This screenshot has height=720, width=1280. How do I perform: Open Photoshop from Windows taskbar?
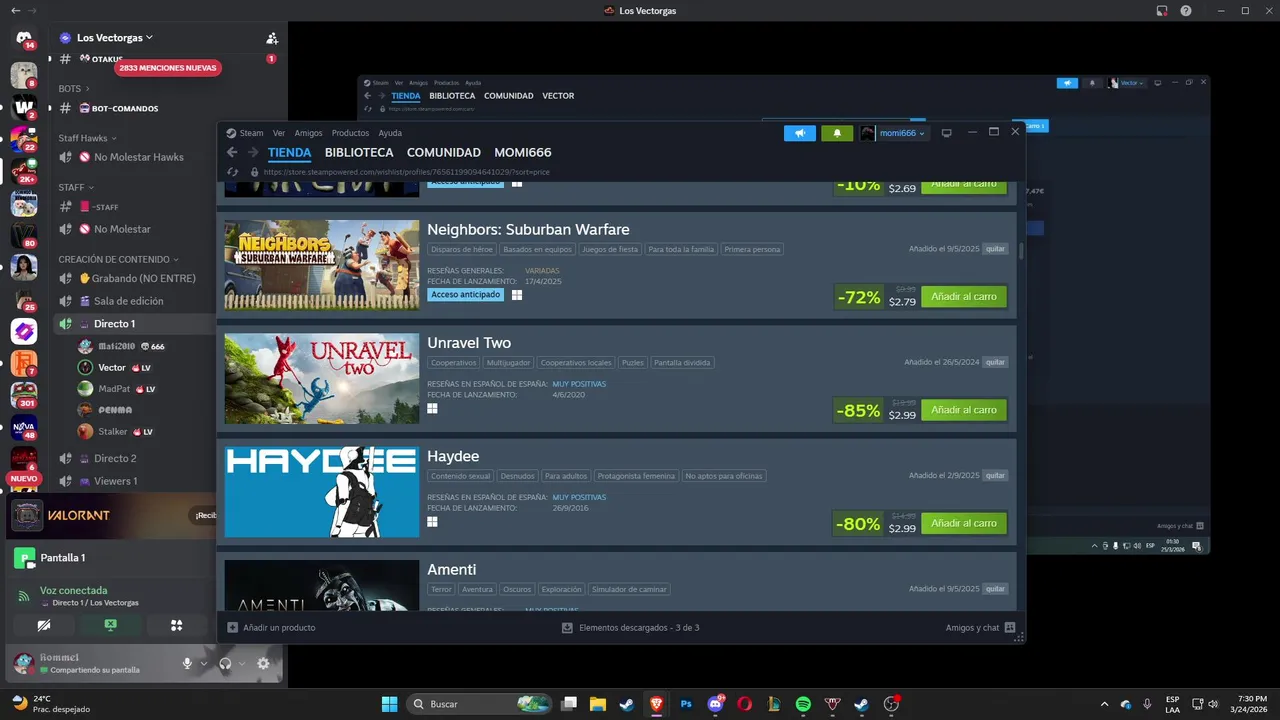click(x=686, y=704)
